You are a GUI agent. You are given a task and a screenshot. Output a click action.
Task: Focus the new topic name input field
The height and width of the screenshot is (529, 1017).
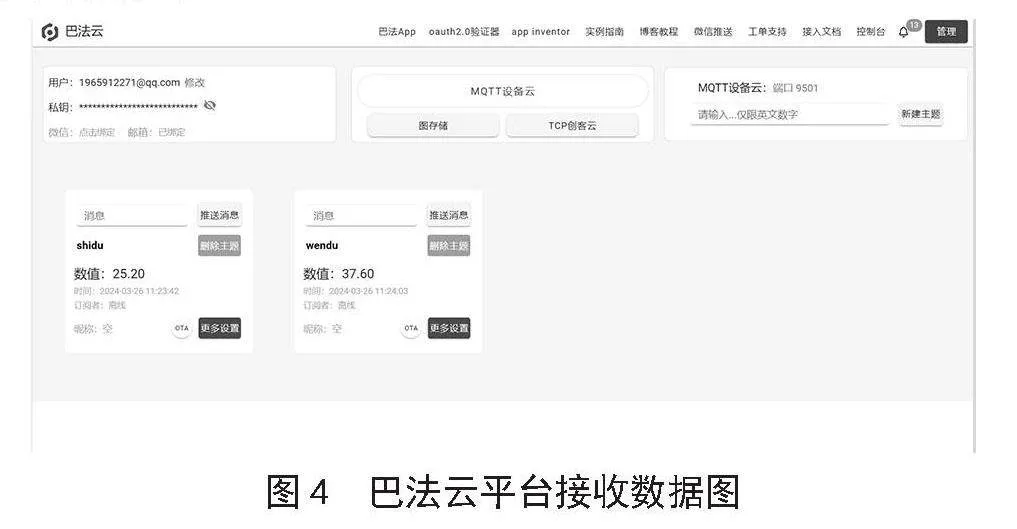[790, 115]
